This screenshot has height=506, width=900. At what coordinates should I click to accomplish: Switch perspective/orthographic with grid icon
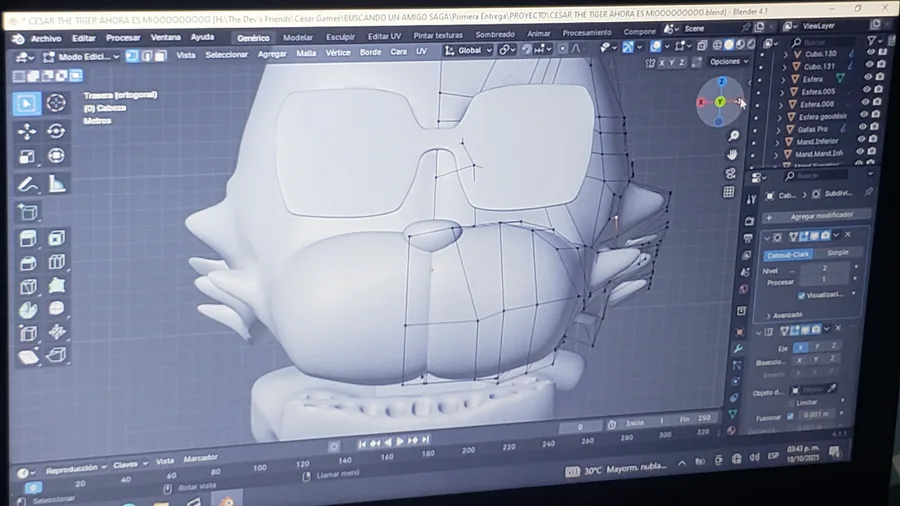(728, 192)
